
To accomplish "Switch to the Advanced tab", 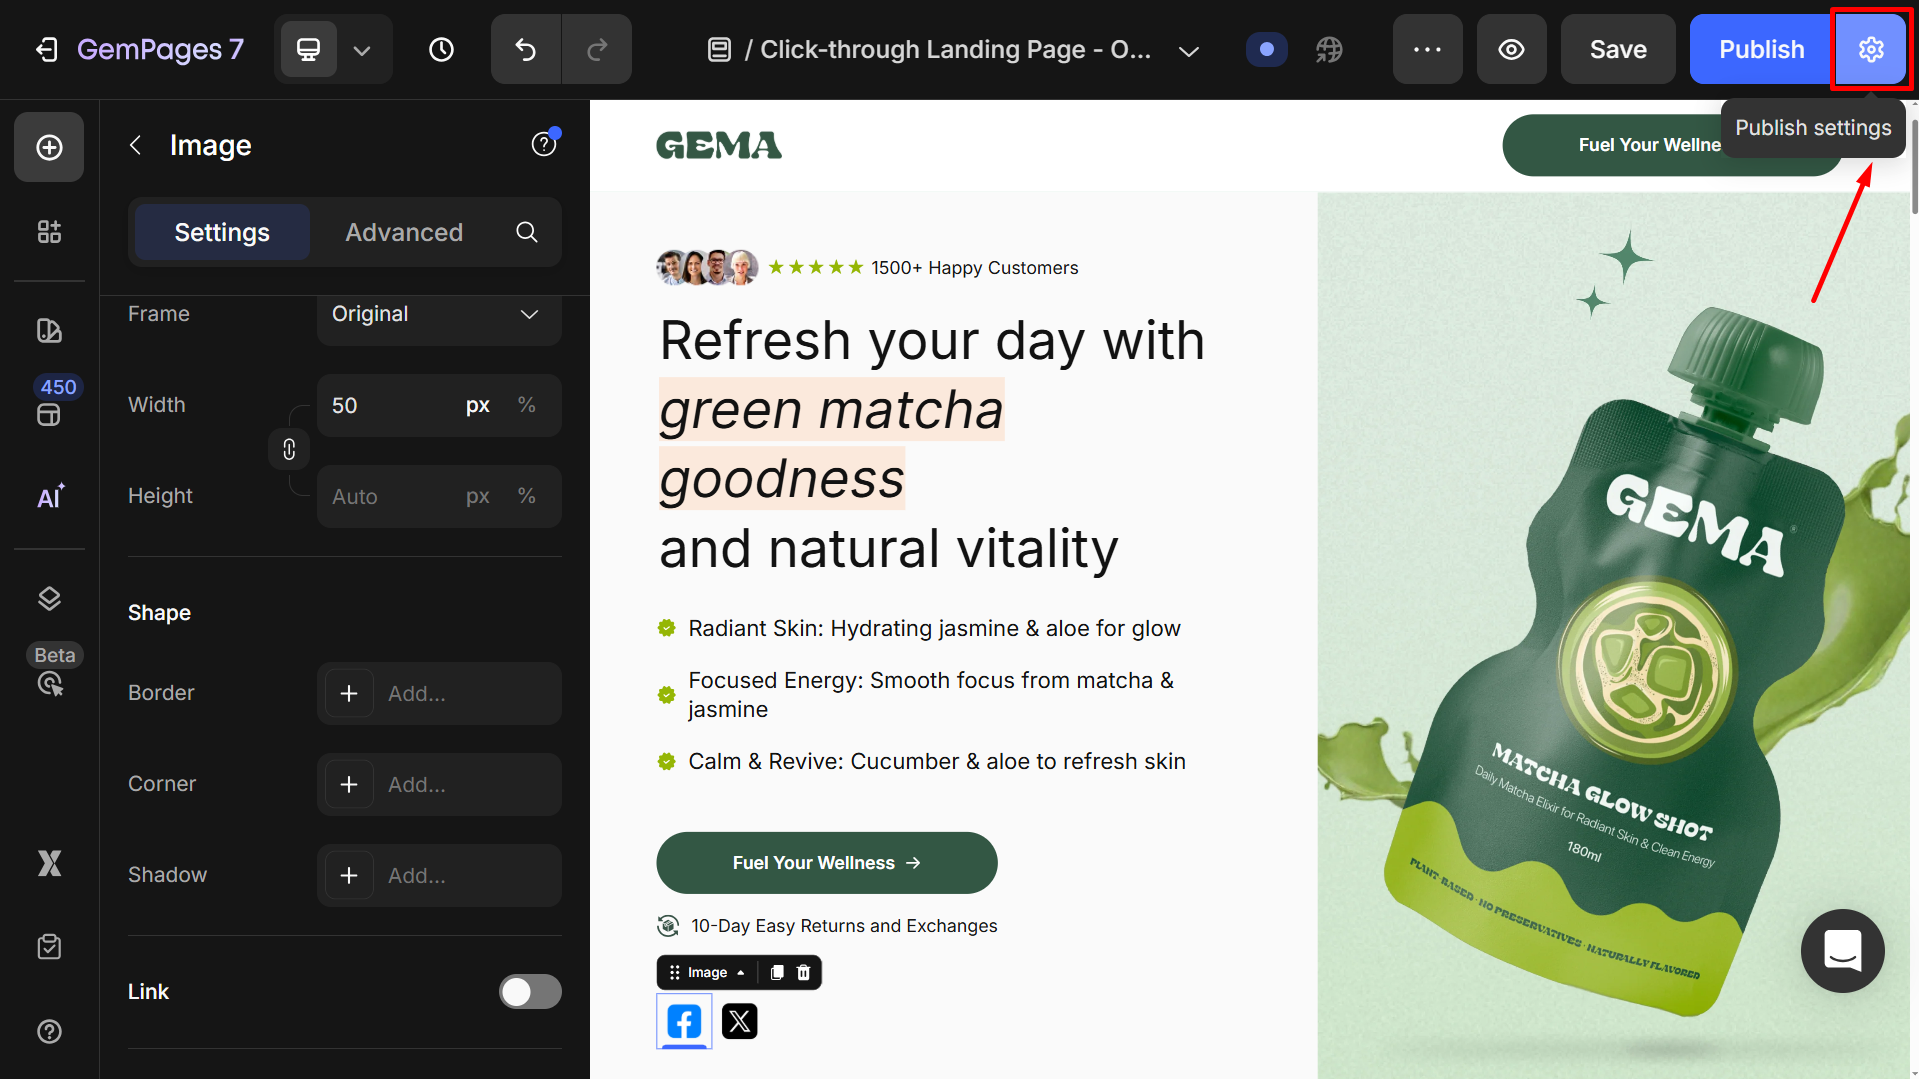I will (x=404, y=232).
